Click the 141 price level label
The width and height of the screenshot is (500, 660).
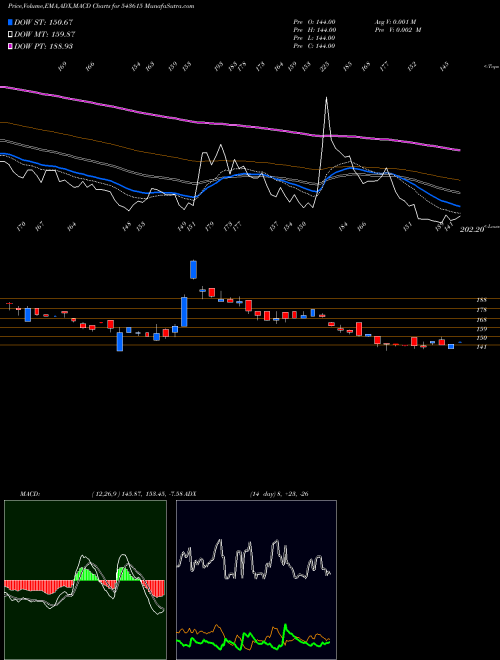(481, 347)
